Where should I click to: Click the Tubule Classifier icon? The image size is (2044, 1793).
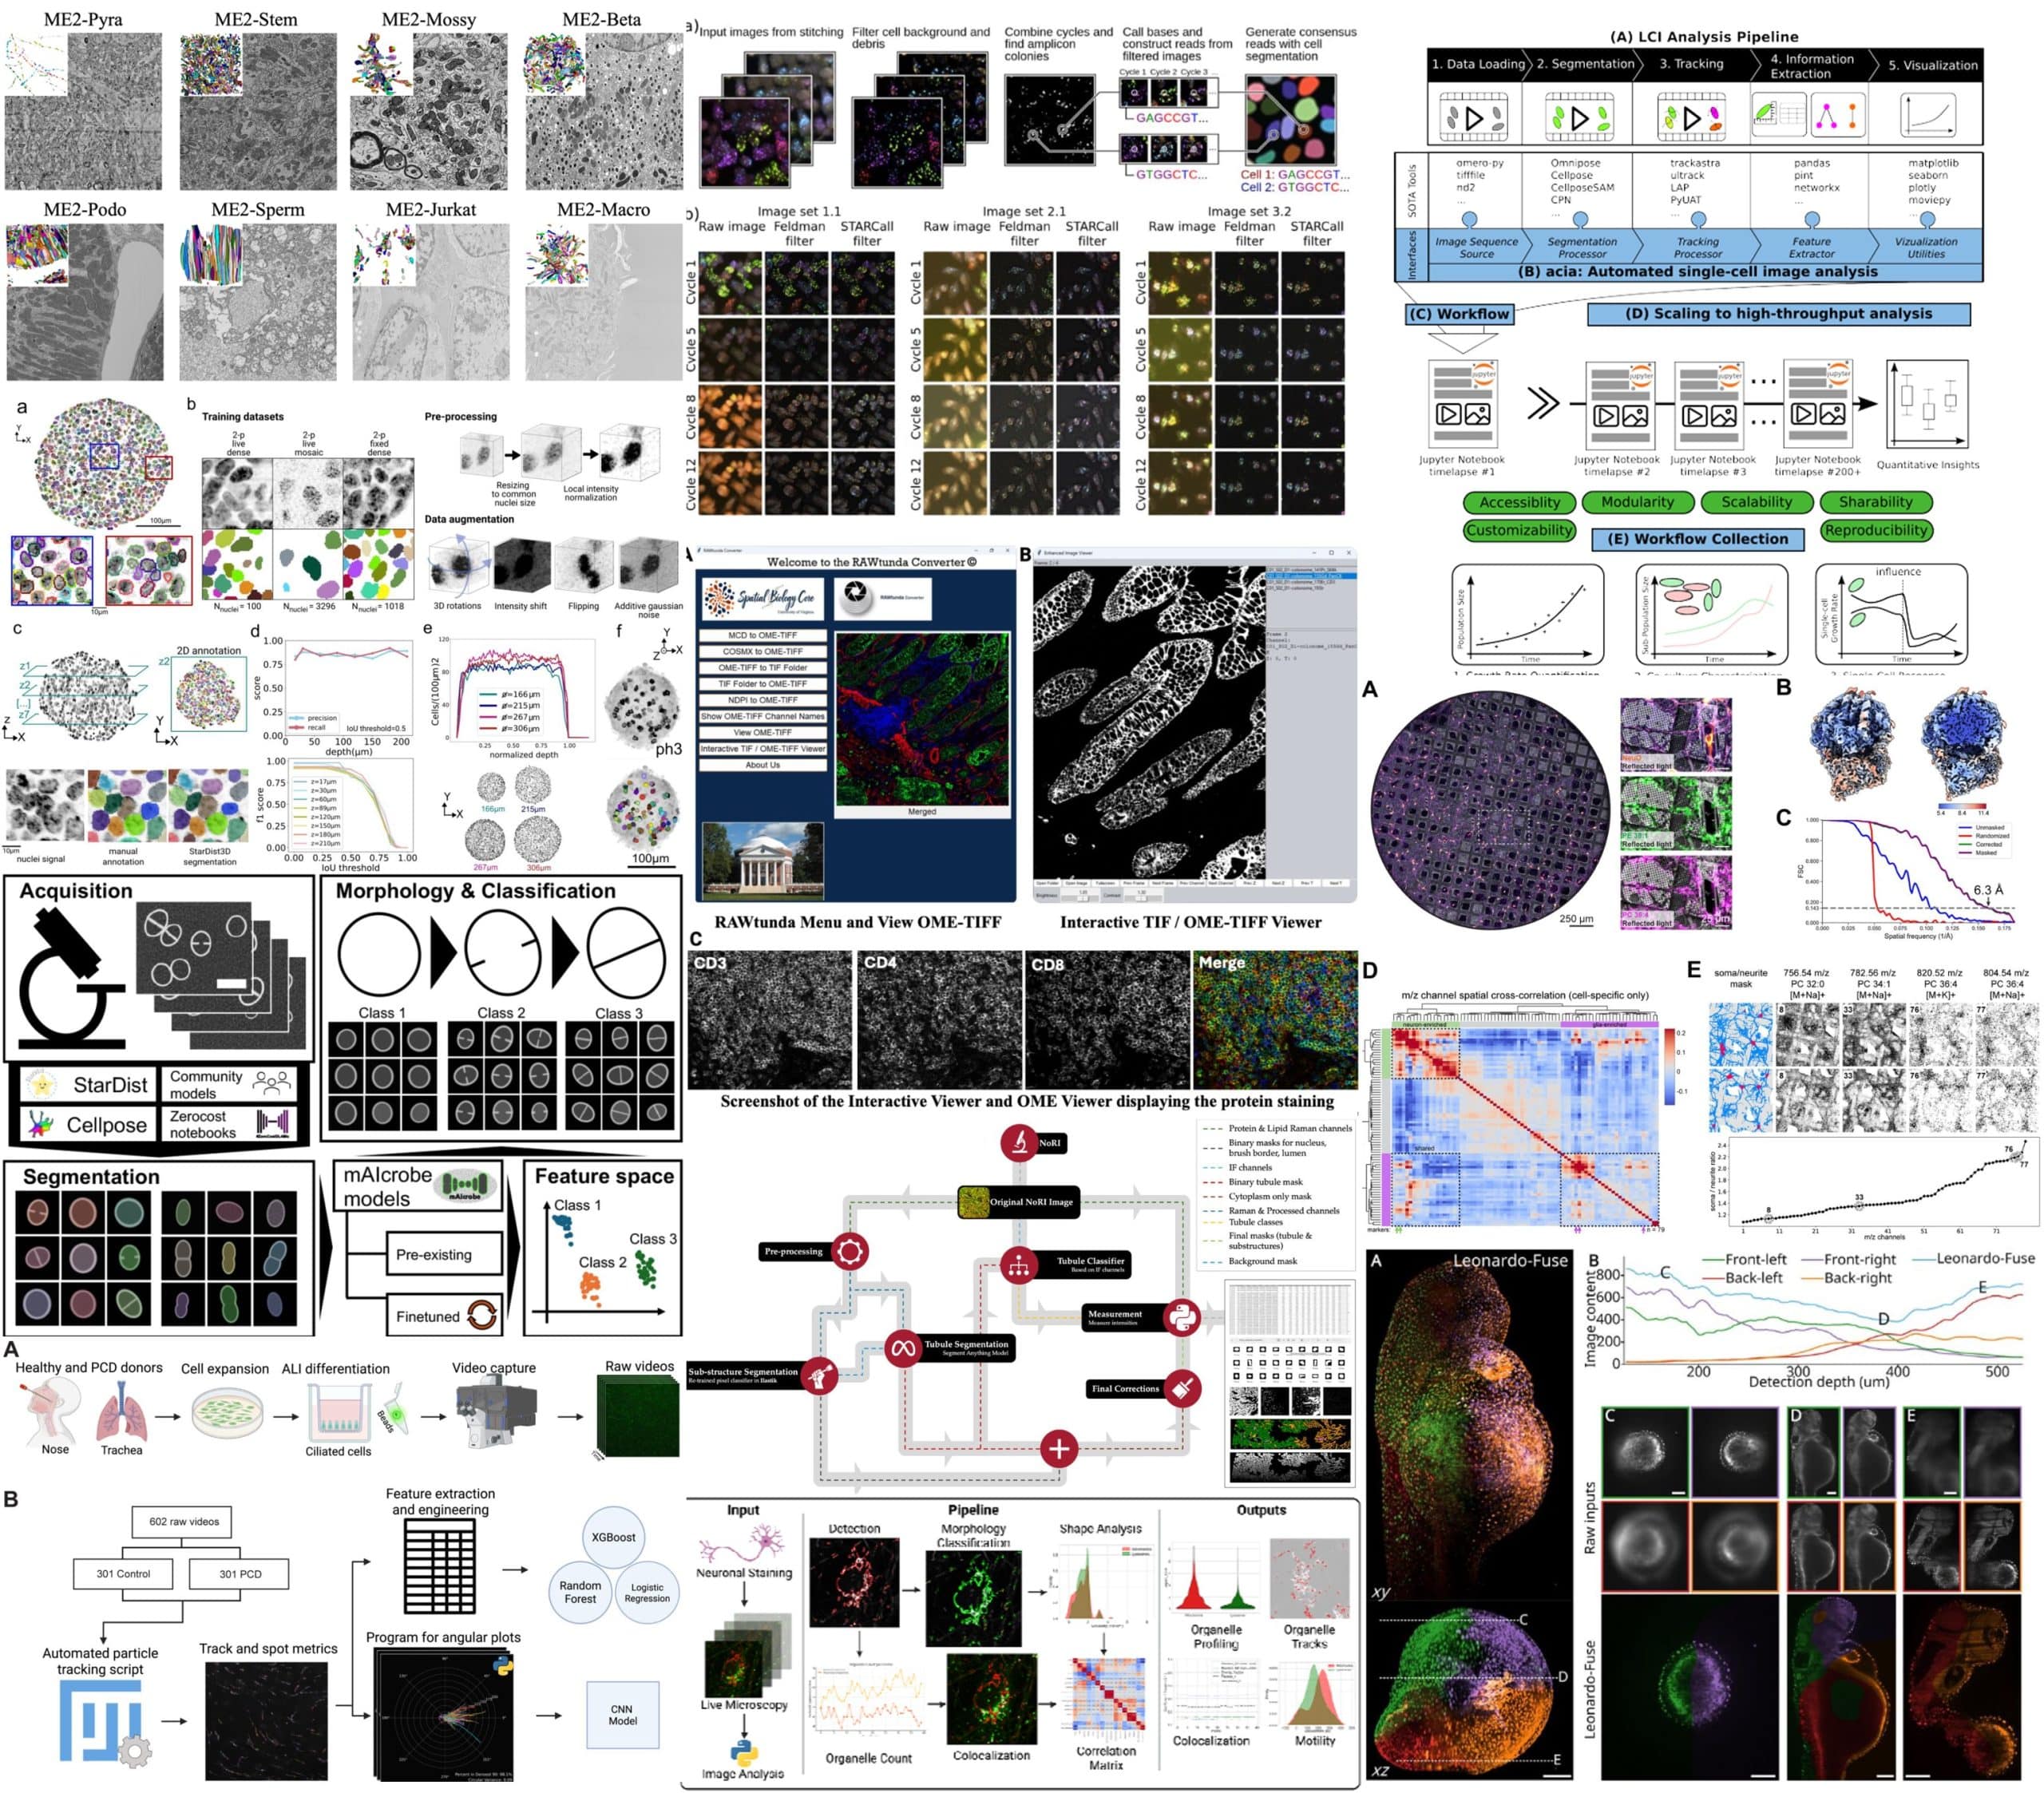(x=1020, y=1266)
